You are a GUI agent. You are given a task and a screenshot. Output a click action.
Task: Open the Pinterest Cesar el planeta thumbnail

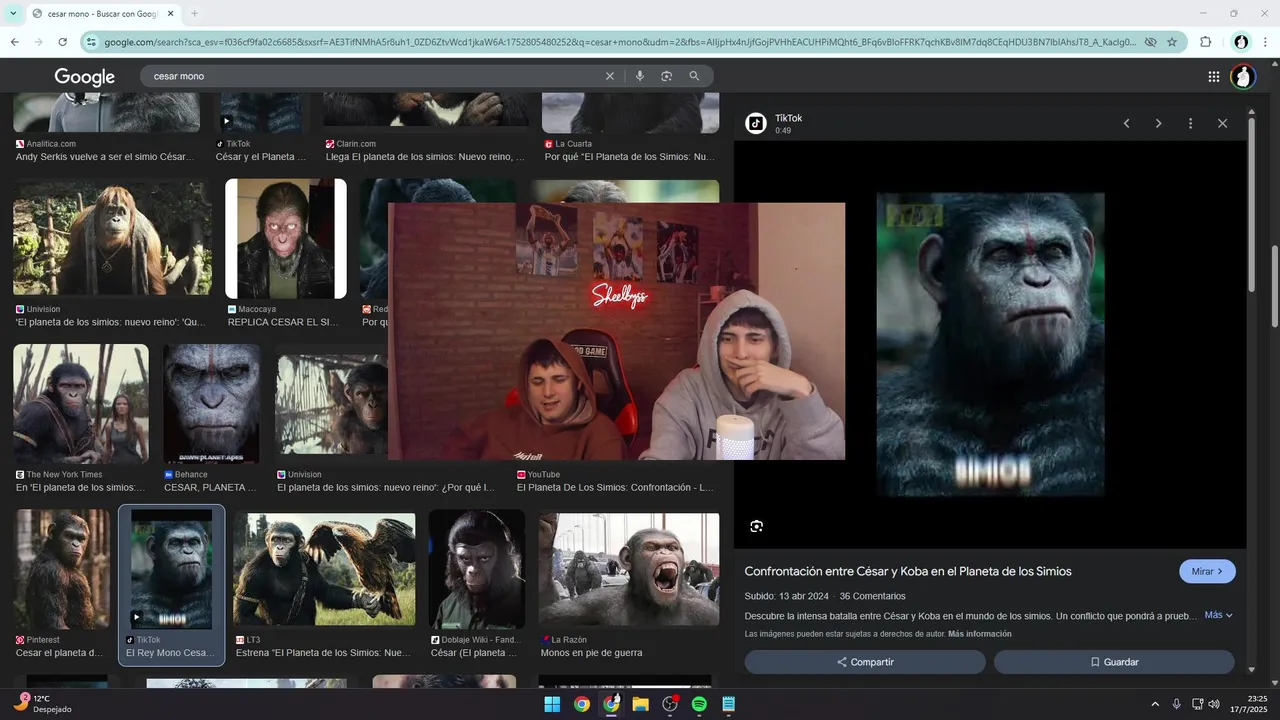click(x=62, y=569)
